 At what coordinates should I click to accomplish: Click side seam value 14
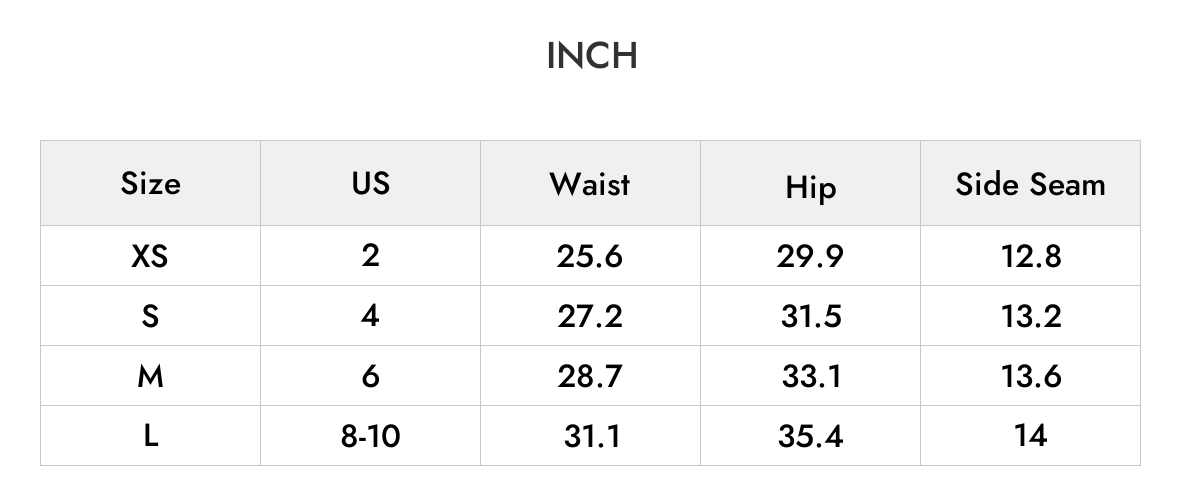[1030, 436]
